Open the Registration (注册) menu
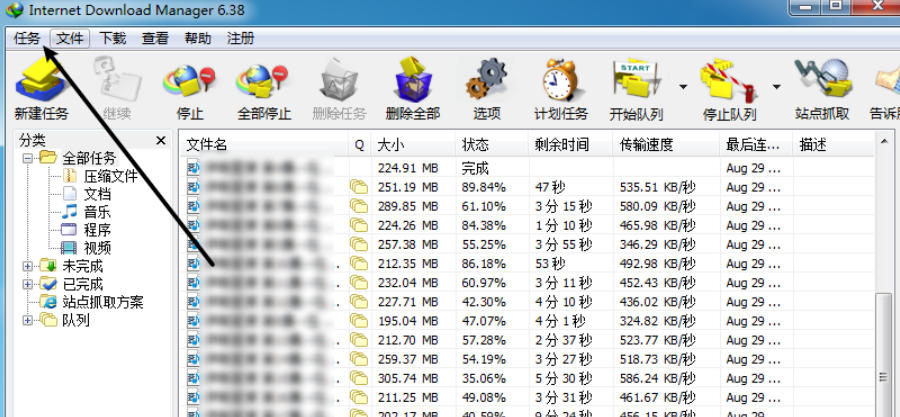The image size is (900, 417). tap(240, 39)
